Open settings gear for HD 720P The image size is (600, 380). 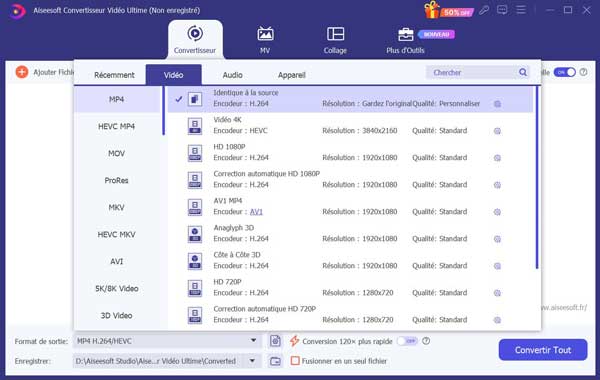click(497, 293)
